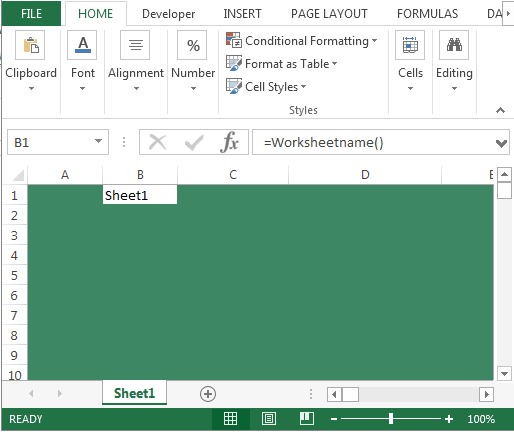Viewport: 514px width, 432px height.
Task: Click the Font group icon
Action: click(x=82, y=45)
